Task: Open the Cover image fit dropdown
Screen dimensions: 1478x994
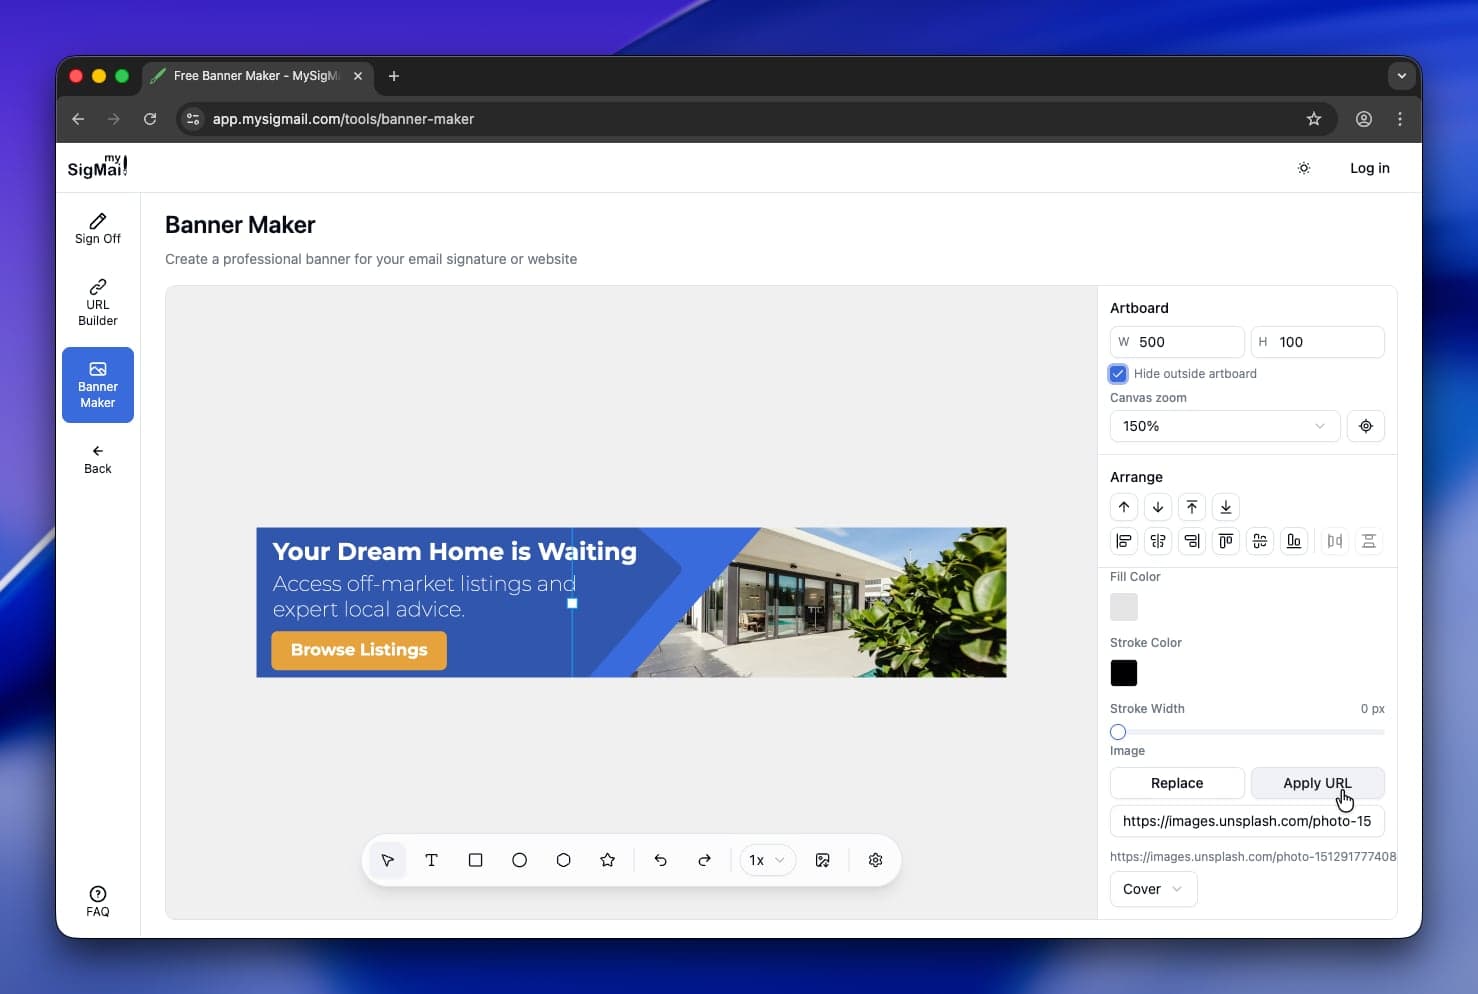Action: click(1153, 889)
